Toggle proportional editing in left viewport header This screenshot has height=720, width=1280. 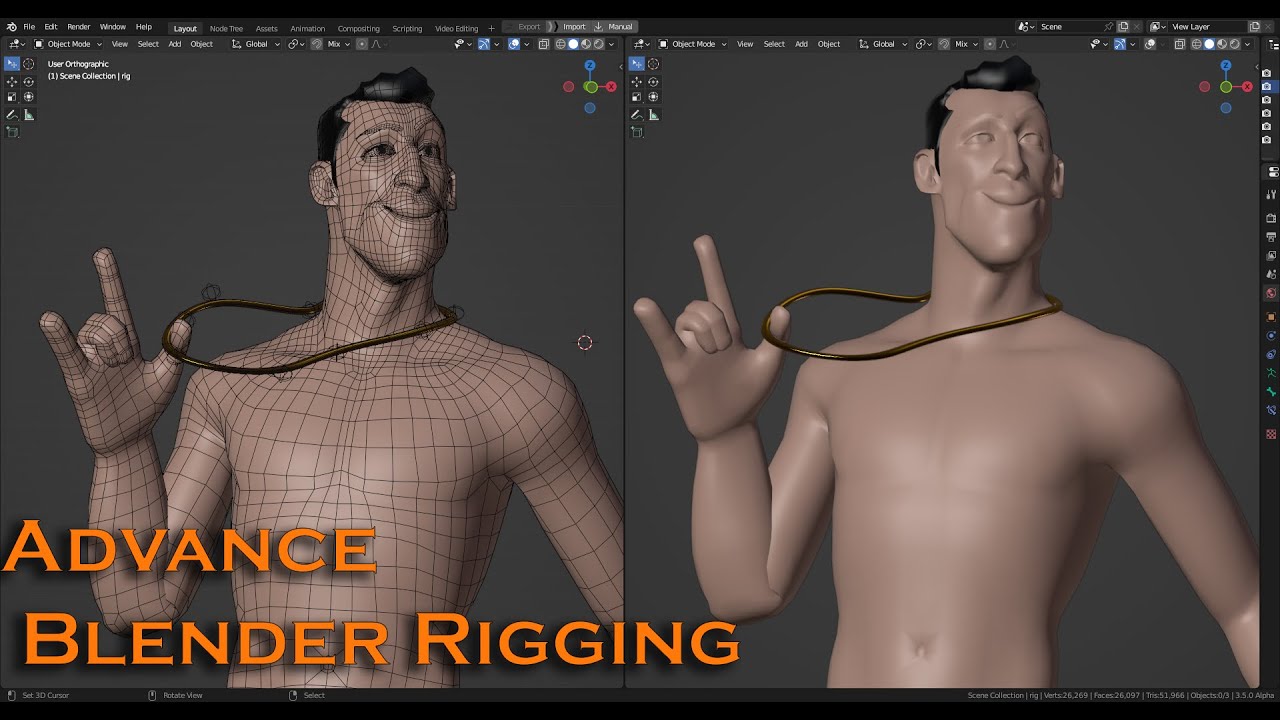[362, 44]
